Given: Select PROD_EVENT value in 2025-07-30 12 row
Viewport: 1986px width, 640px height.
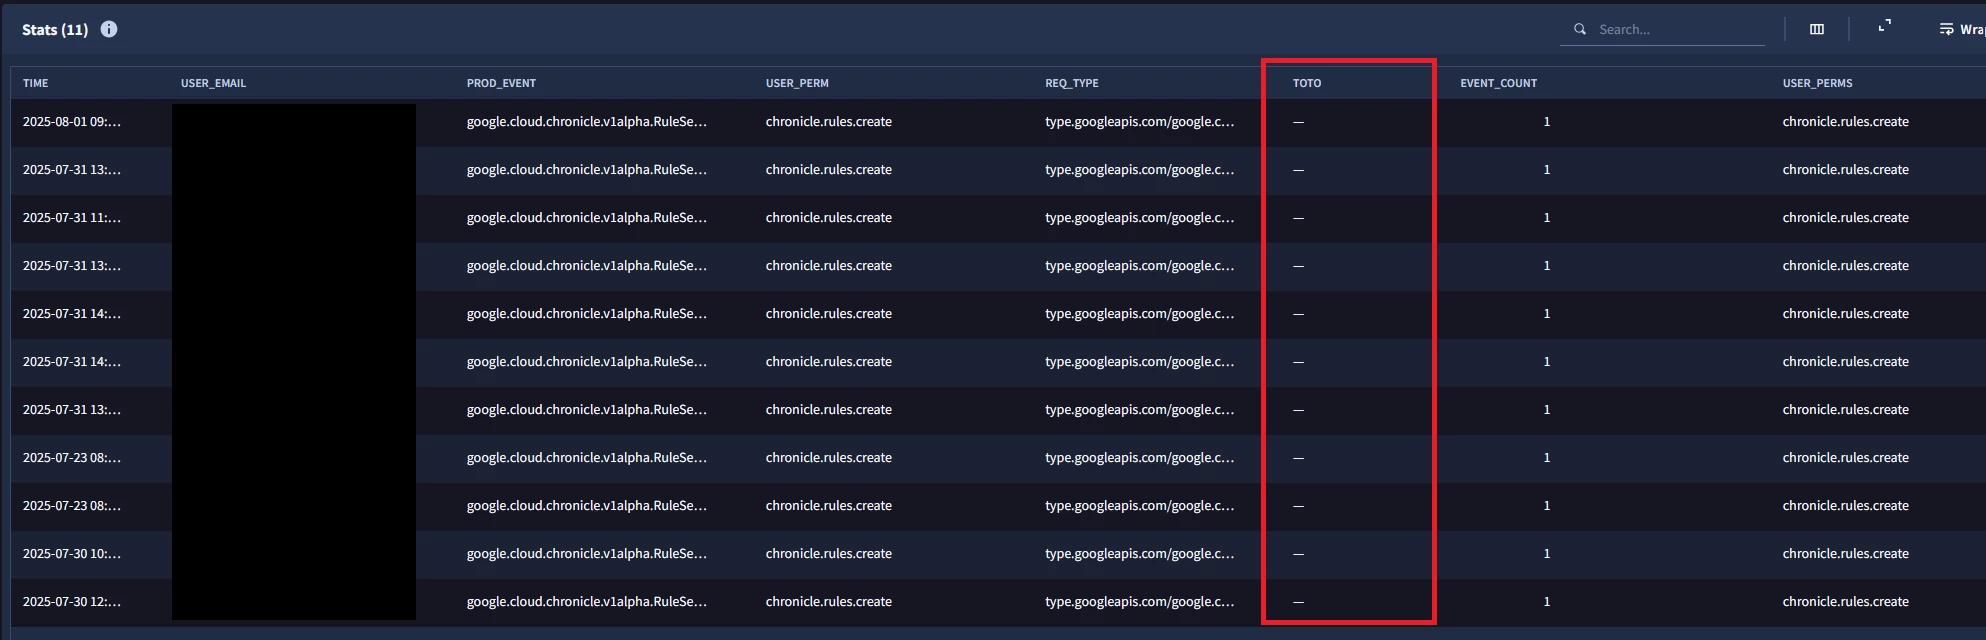Looking at the screenshot, I should (587, 602).
